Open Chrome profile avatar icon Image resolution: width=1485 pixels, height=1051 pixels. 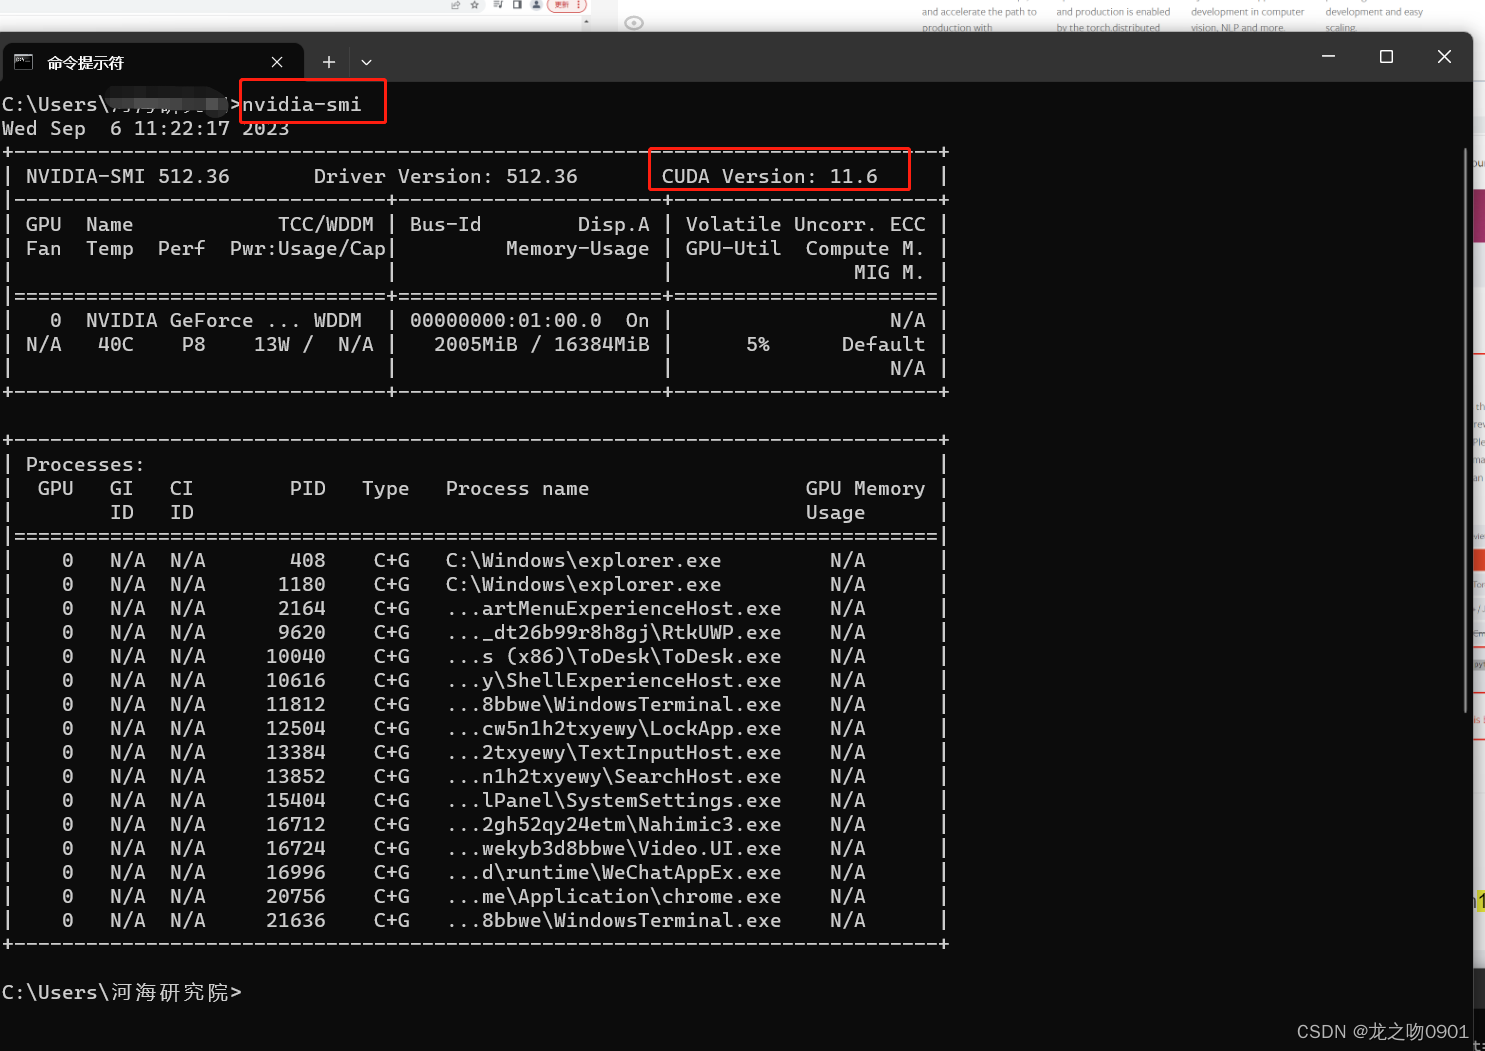[x=536, y=5]
